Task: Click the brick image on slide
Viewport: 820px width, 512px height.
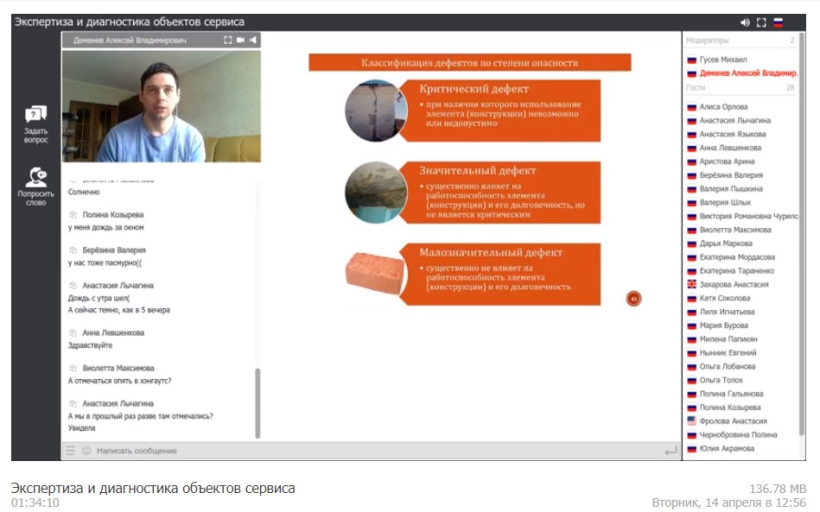Action: coord(375,272)
